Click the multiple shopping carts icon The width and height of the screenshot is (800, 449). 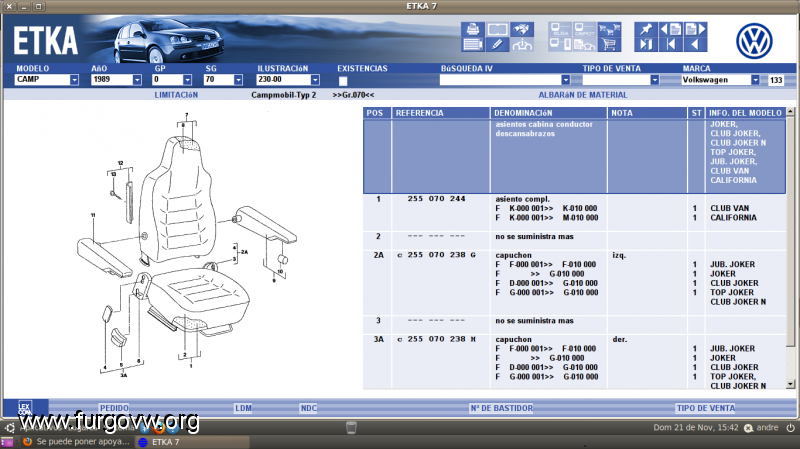coord(609,29)
